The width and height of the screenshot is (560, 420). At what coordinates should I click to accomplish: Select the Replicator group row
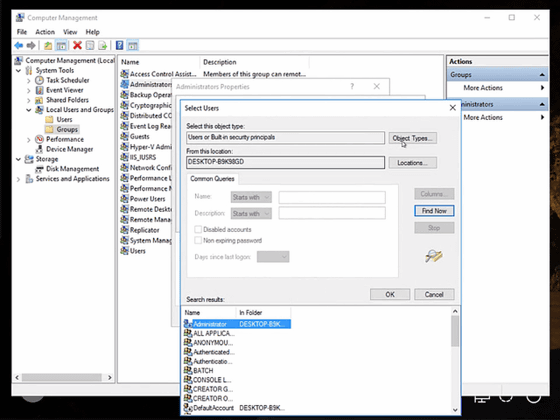(144, 230)
